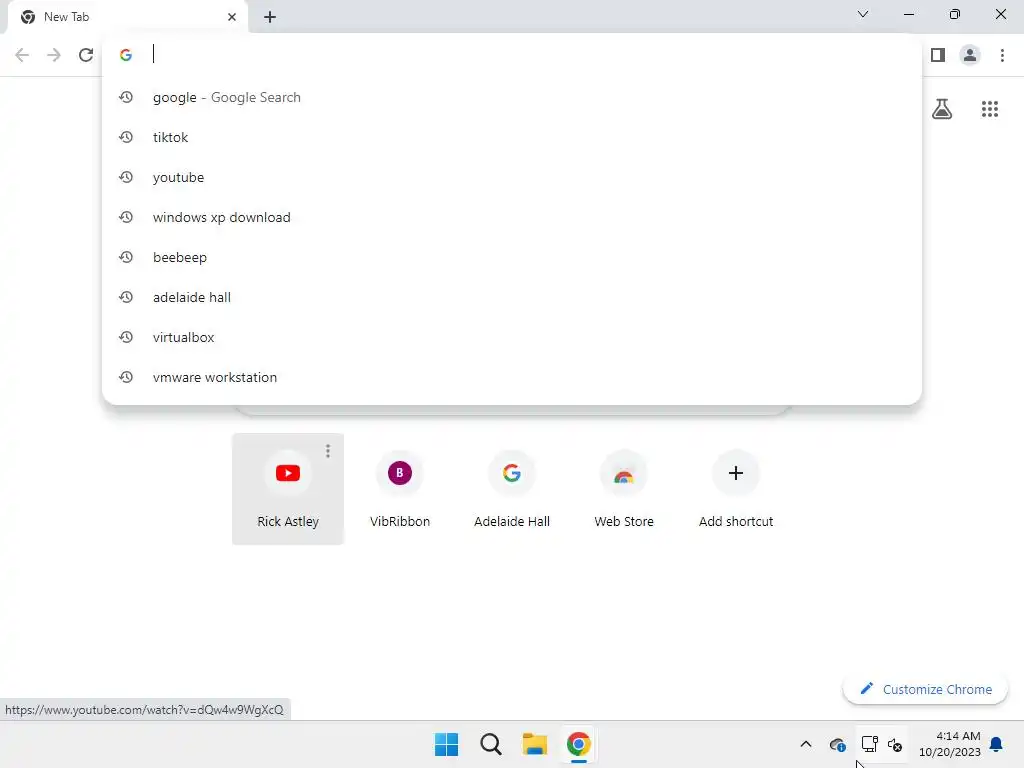Open Chrome's three-dot menu

point(1002,55)
